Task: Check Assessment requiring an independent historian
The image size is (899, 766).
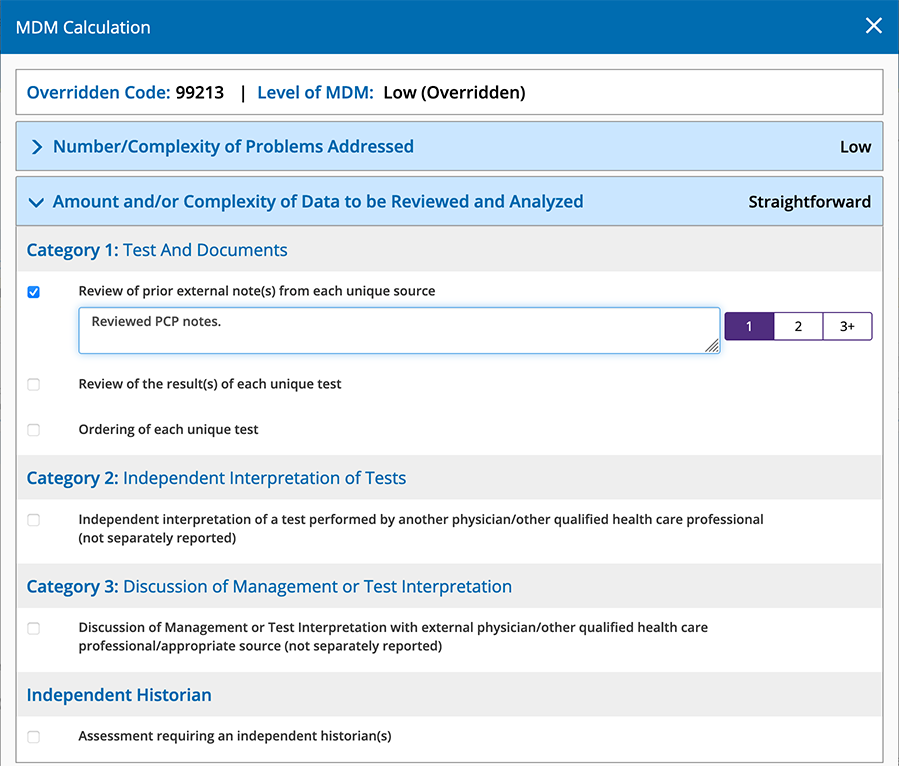Action: click(x=34, y=737)
